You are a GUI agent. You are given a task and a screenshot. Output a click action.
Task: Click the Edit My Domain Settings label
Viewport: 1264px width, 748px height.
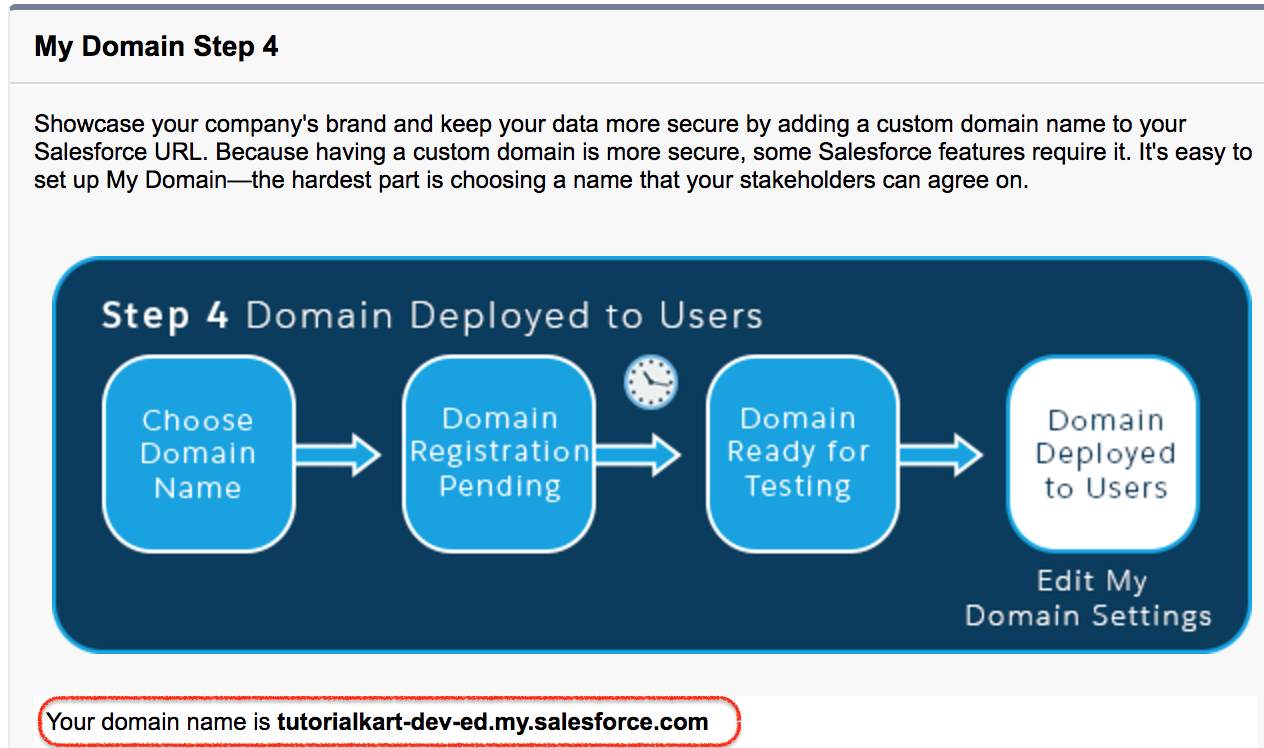click(1090, 598)
